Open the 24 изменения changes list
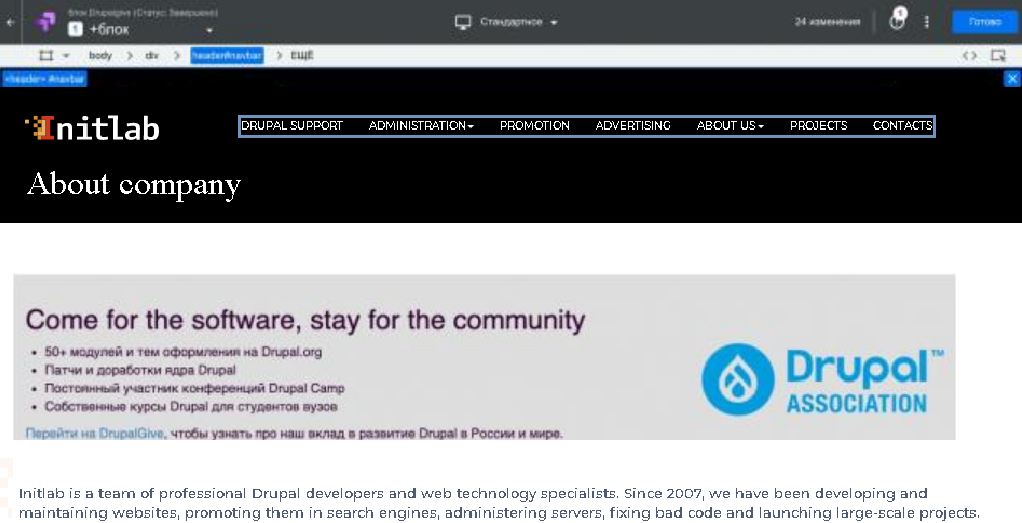This screenshot has width=1022, height=523. click(827, 22)
